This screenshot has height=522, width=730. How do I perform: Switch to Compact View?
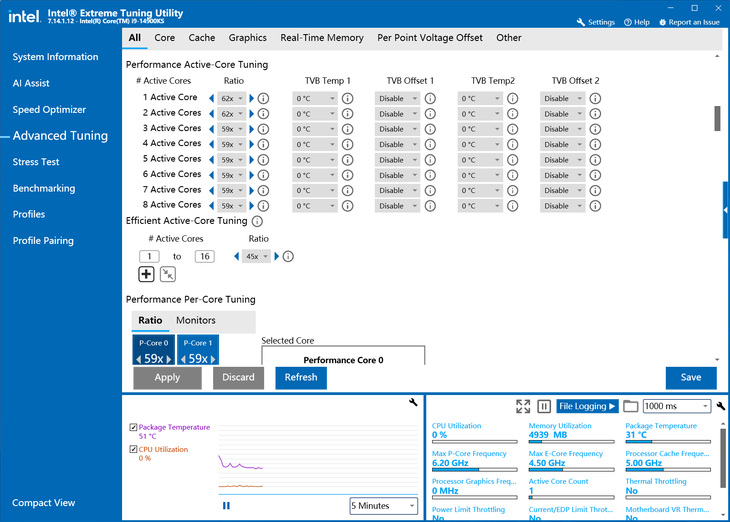(43, 503)
